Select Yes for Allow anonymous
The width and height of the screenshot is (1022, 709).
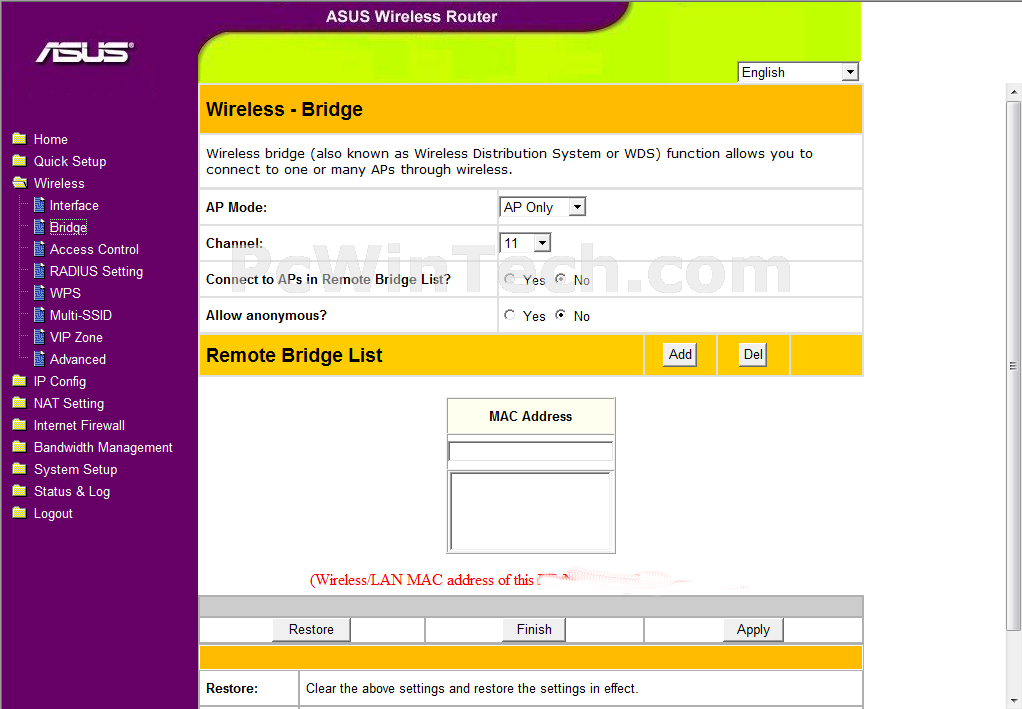coord(510,315)
